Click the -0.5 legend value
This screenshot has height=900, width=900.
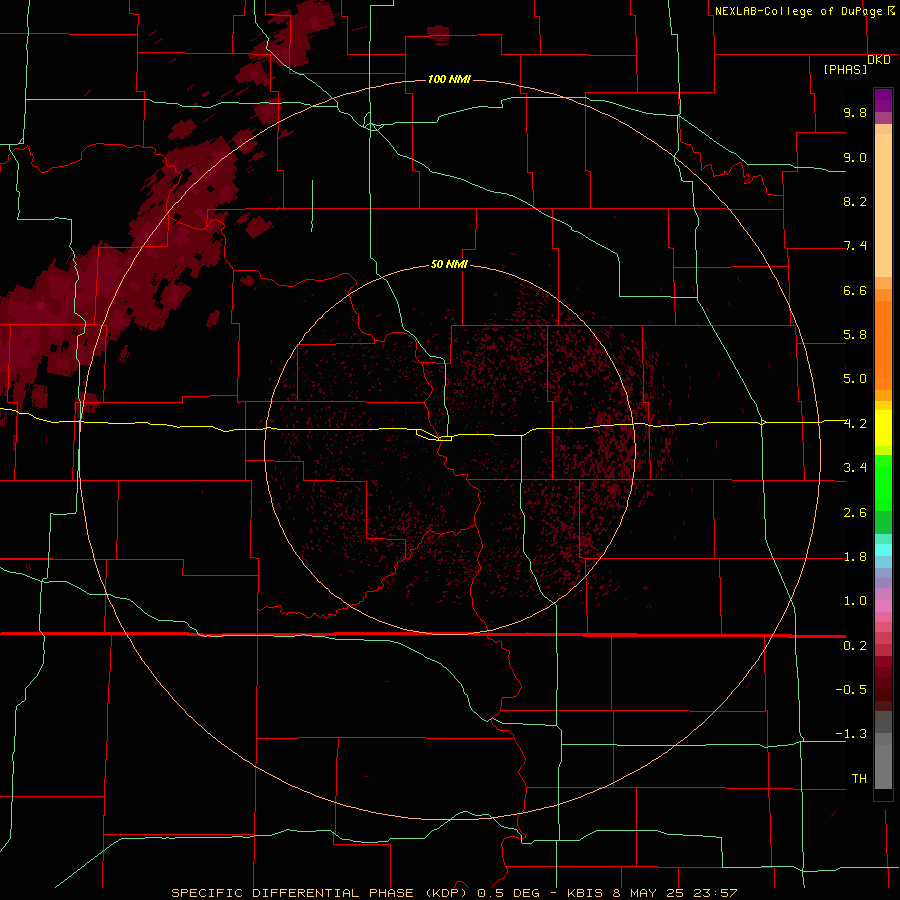pyautogui.click(x=851, y=689)
